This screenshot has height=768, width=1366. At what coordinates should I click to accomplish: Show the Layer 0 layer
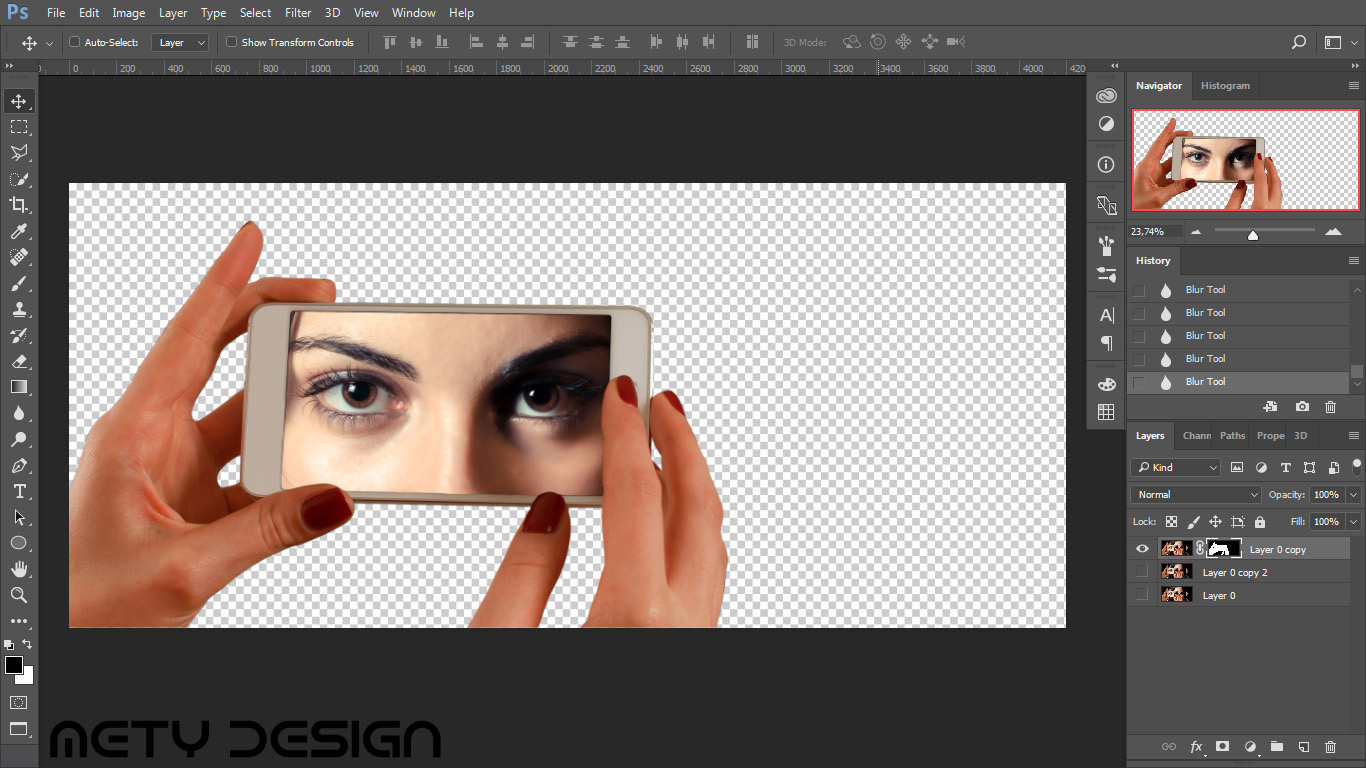1142,595
